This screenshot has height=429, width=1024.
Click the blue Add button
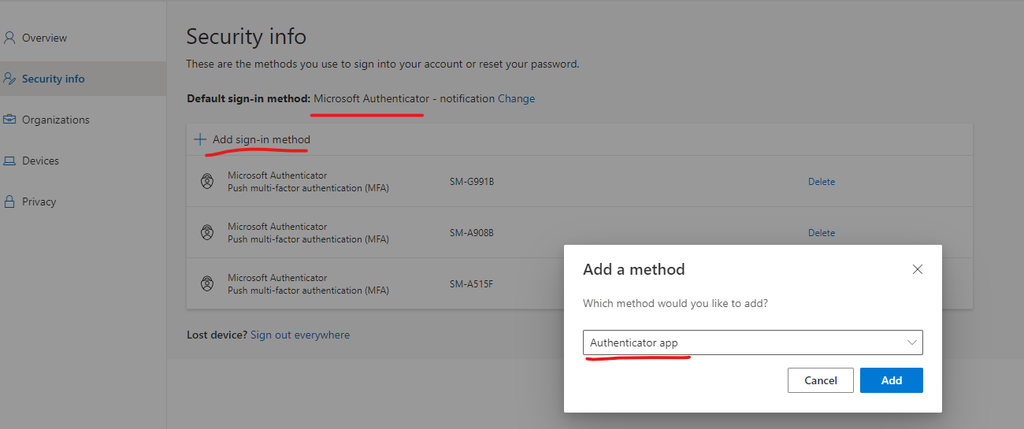pyautogui.click(x=891, y=380)
